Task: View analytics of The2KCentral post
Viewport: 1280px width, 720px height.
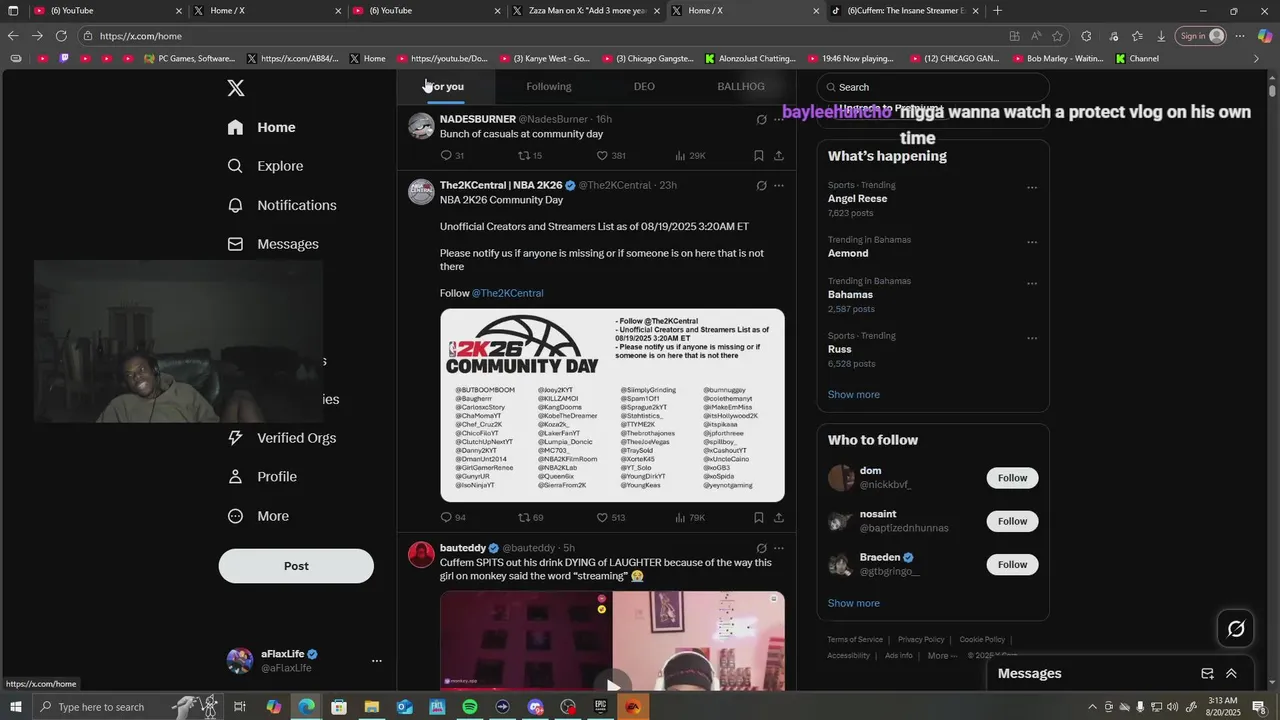Action: coord(690,518)
